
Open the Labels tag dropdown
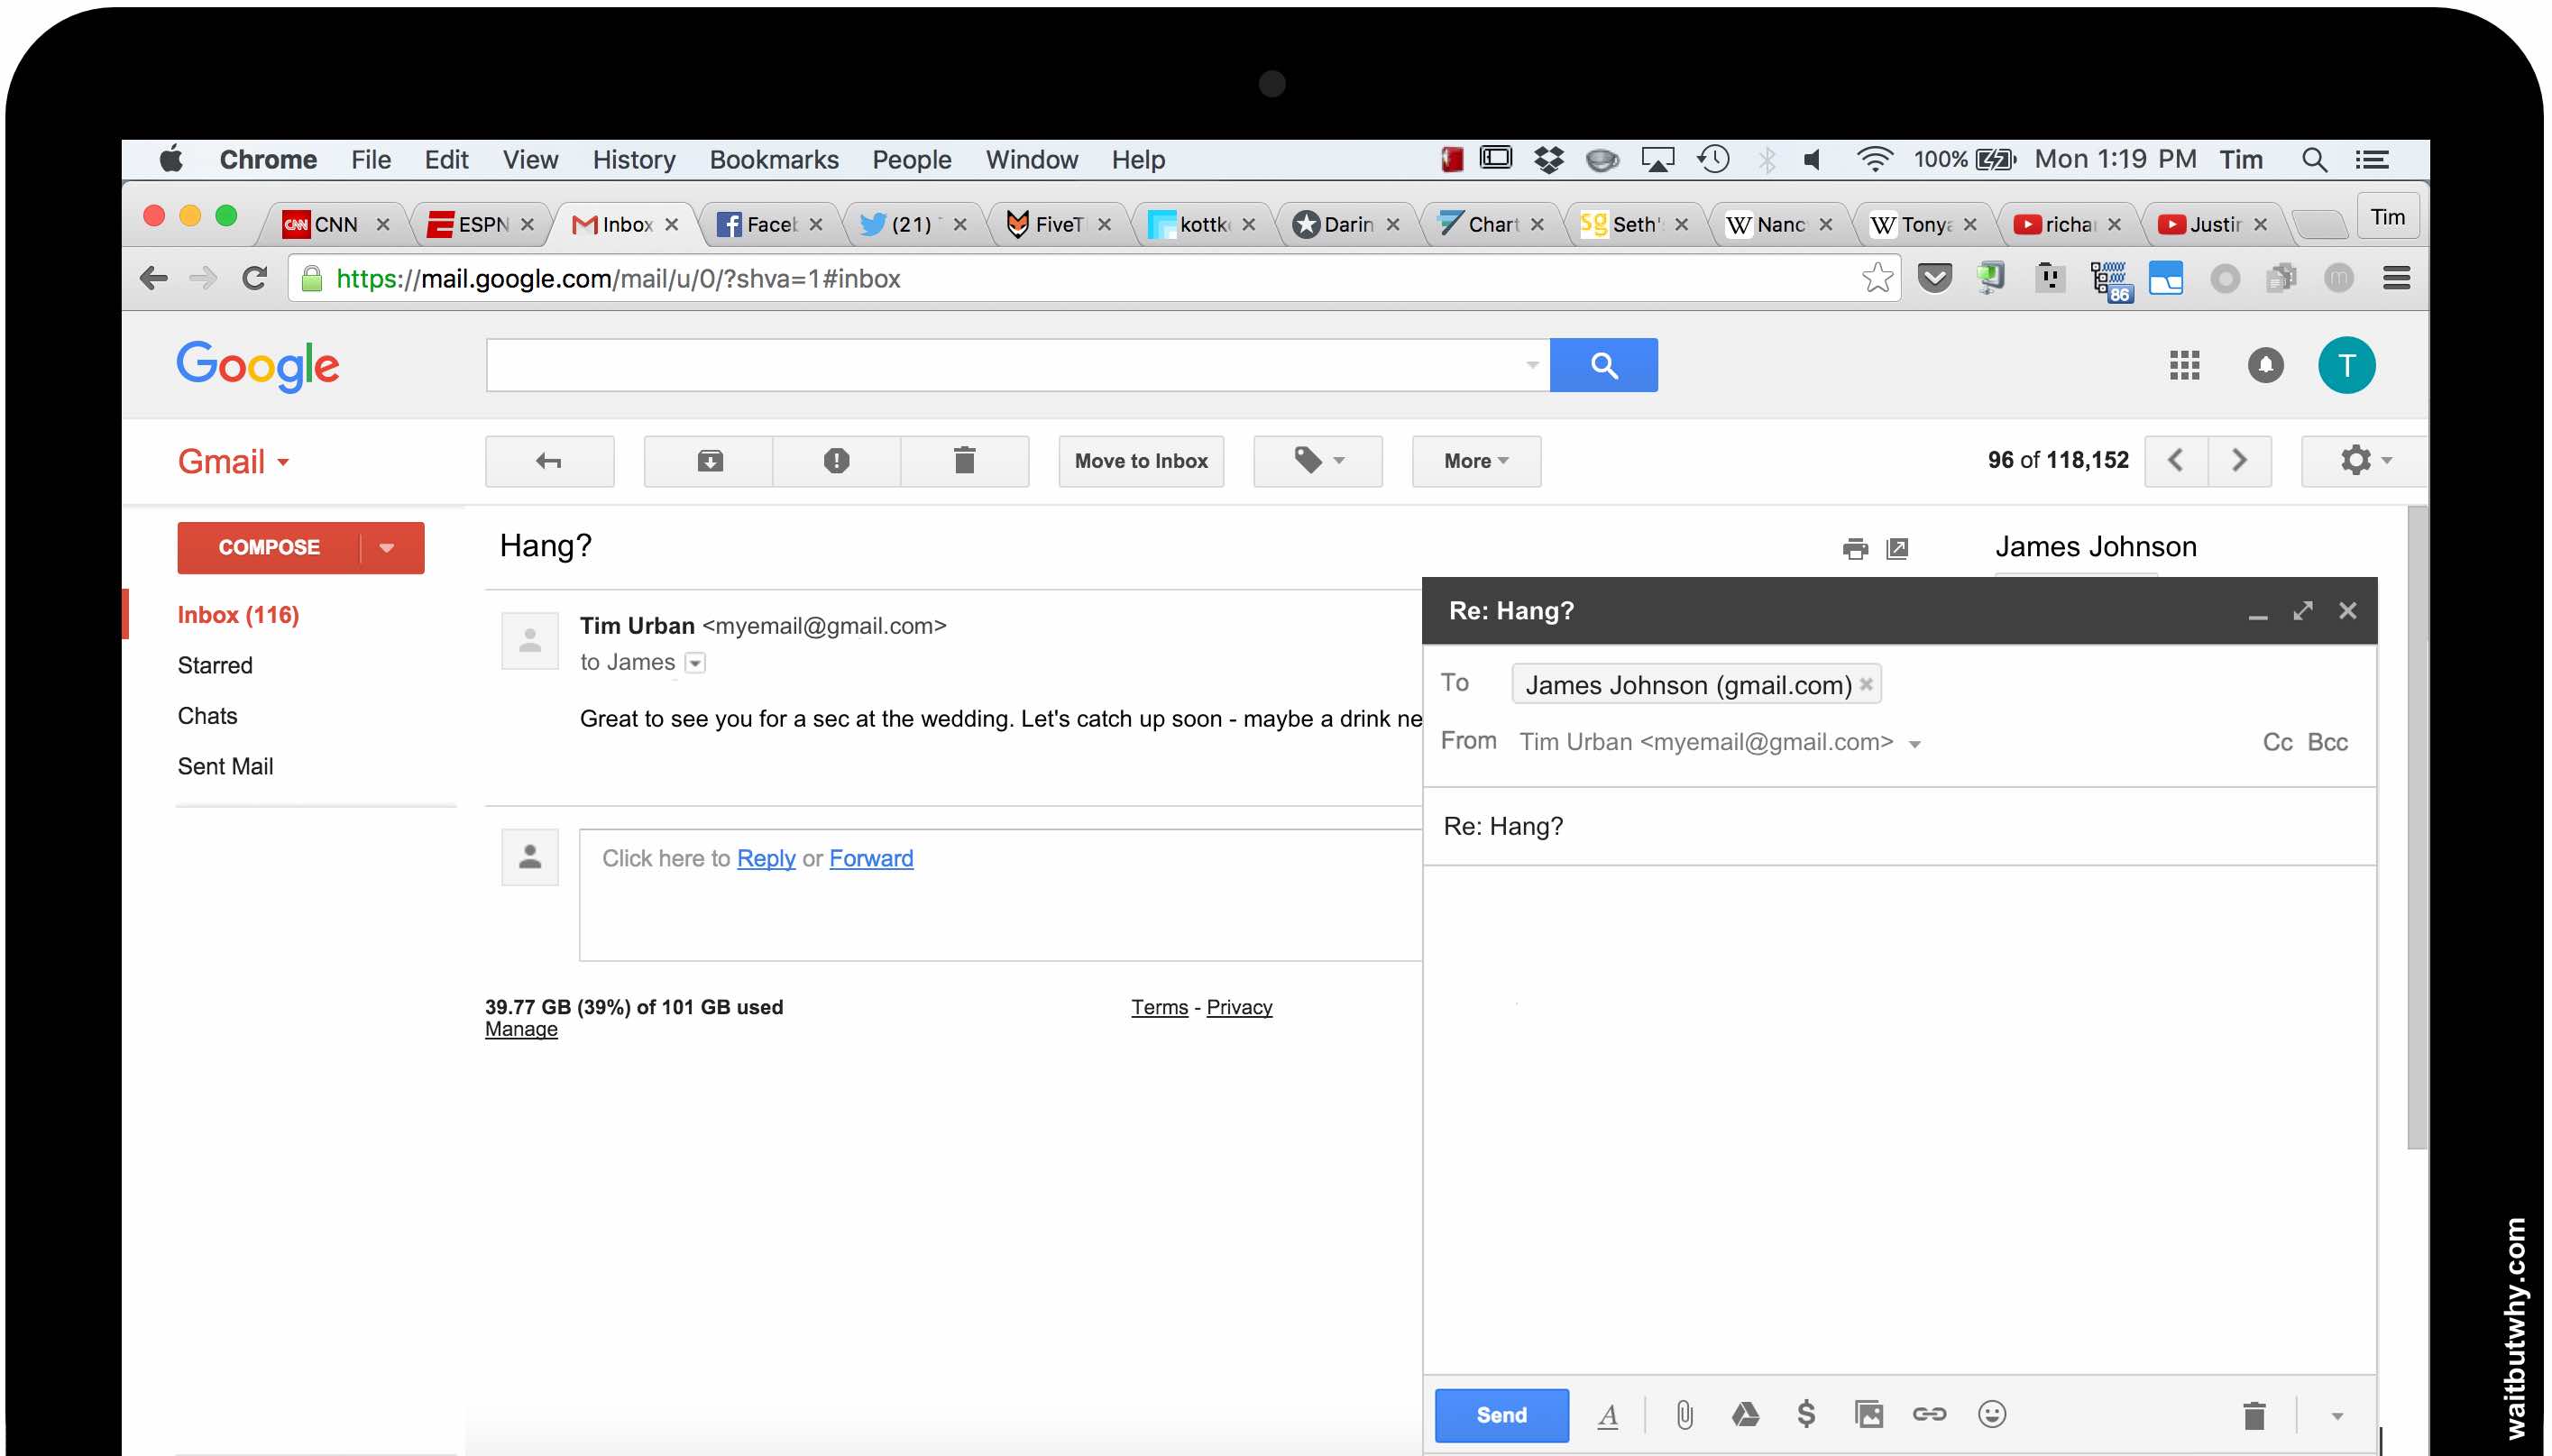click(1317, 461)
